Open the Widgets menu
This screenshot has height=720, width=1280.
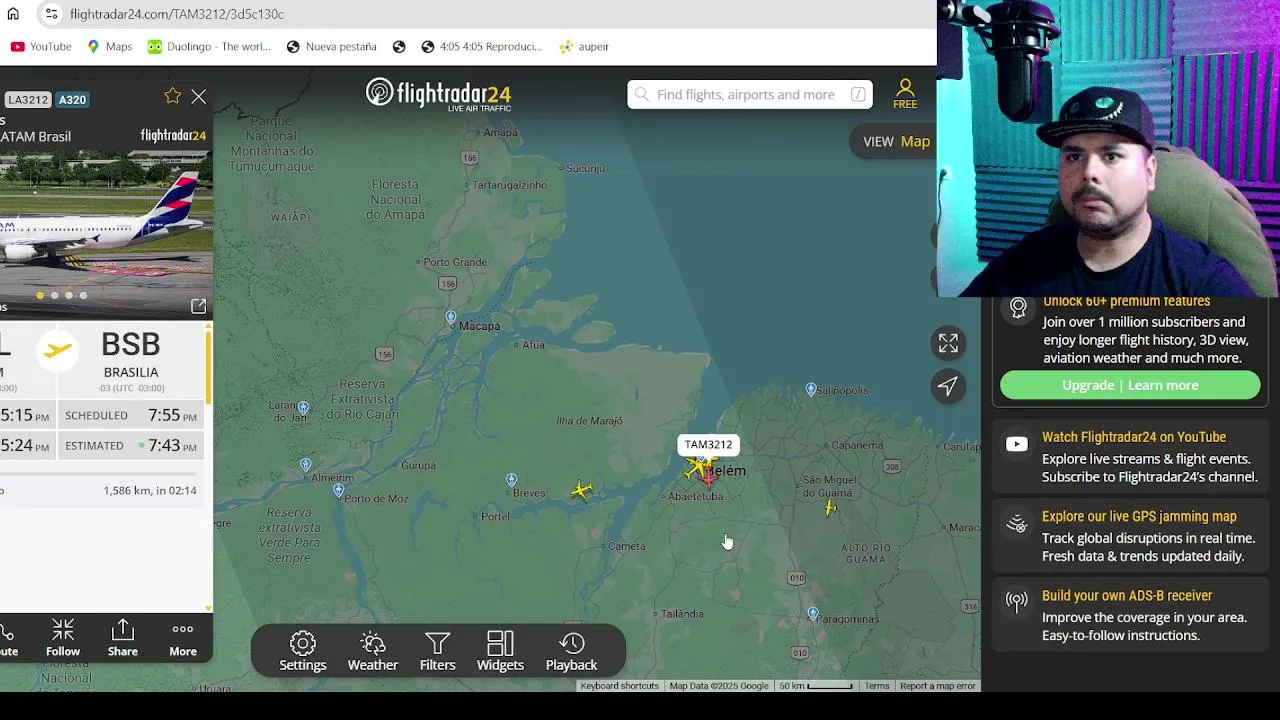coord(500,651)
